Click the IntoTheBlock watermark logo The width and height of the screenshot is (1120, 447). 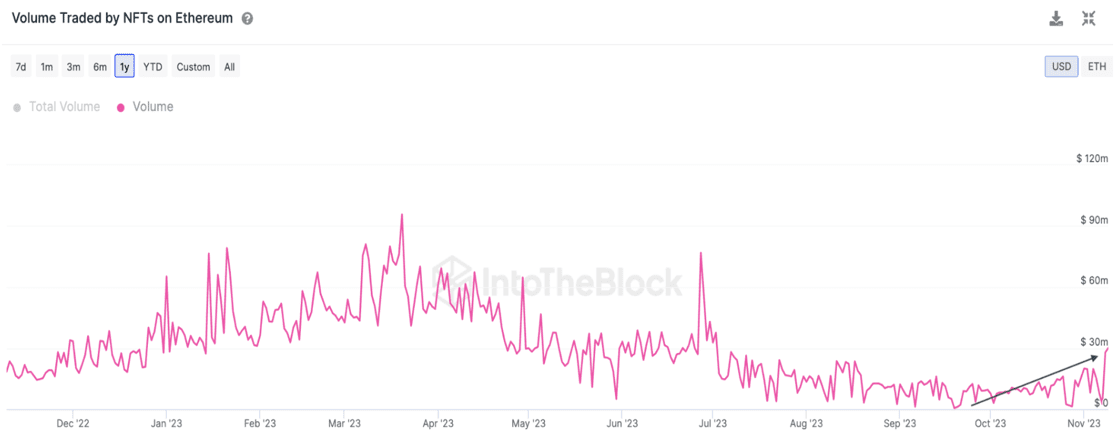tap(450, 281)
